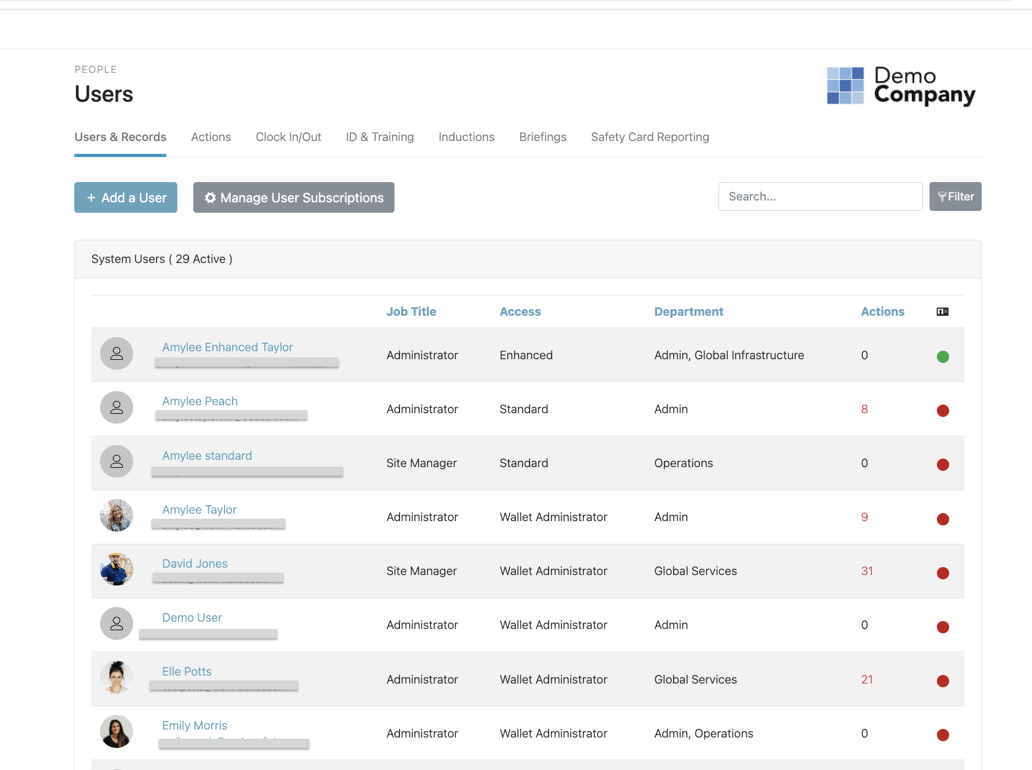Screen dimensions: 1032x770
Task: Open David Jones's profile photo
Action: 116,569
